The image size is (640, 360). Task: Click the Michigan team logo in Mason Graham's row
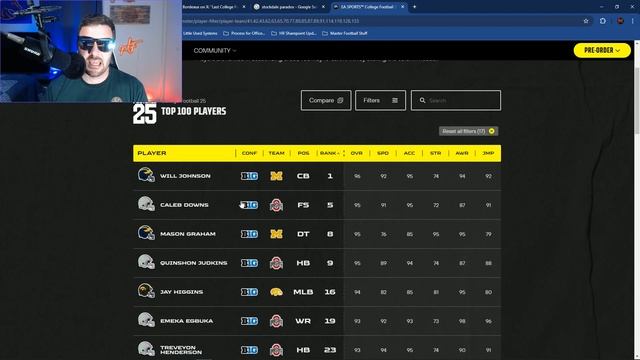276,234
